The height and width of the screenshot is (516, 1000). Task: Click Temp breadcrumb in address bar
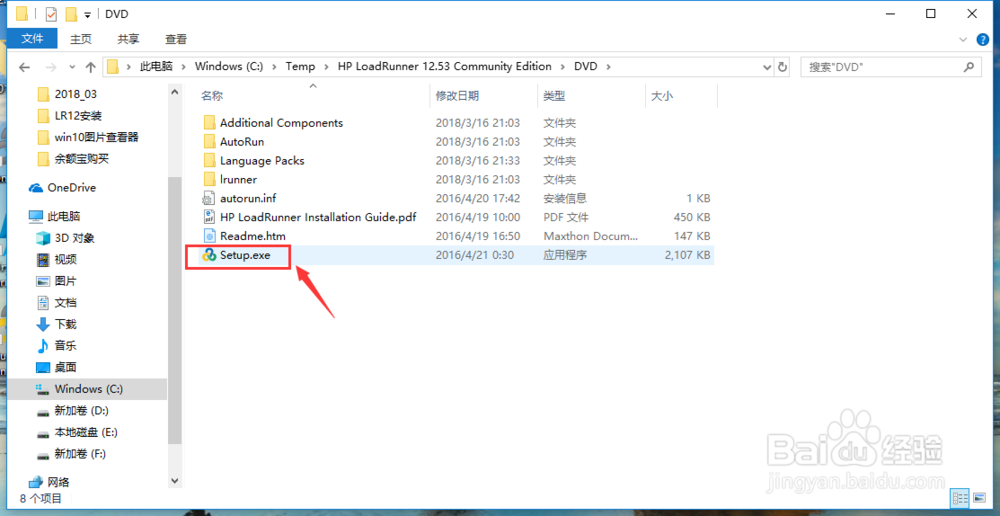coord(300,66)
